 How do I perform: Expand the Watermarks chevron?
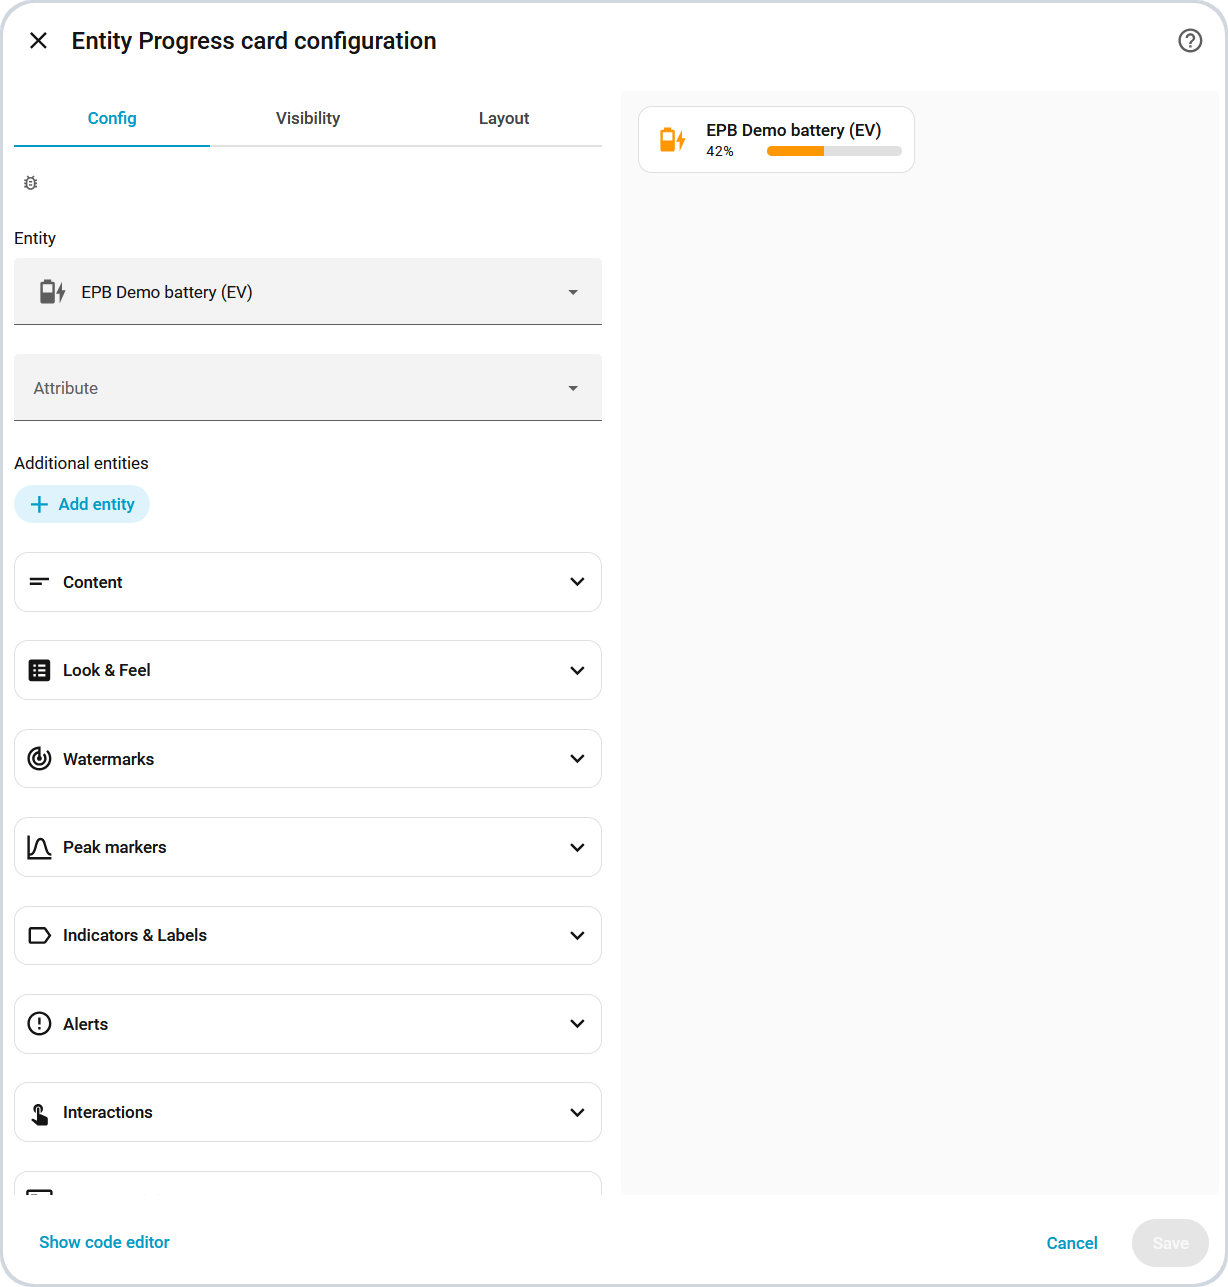click(577, 759)
